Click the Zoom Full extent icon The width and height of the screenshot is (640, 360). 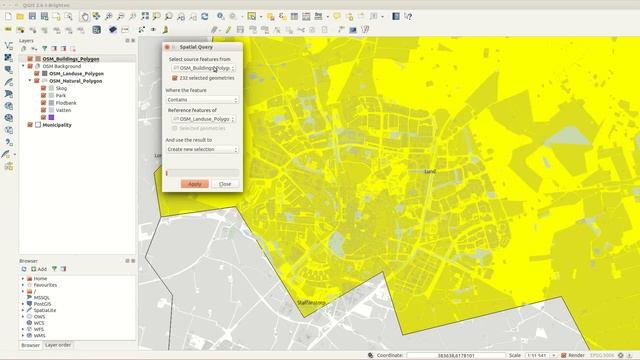145,16
